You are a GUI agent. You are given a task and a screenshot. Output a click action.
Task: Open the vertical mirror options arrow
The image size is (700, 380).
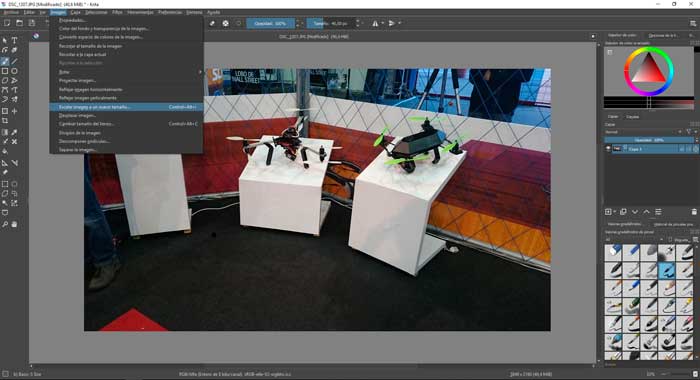coord(400,23)
